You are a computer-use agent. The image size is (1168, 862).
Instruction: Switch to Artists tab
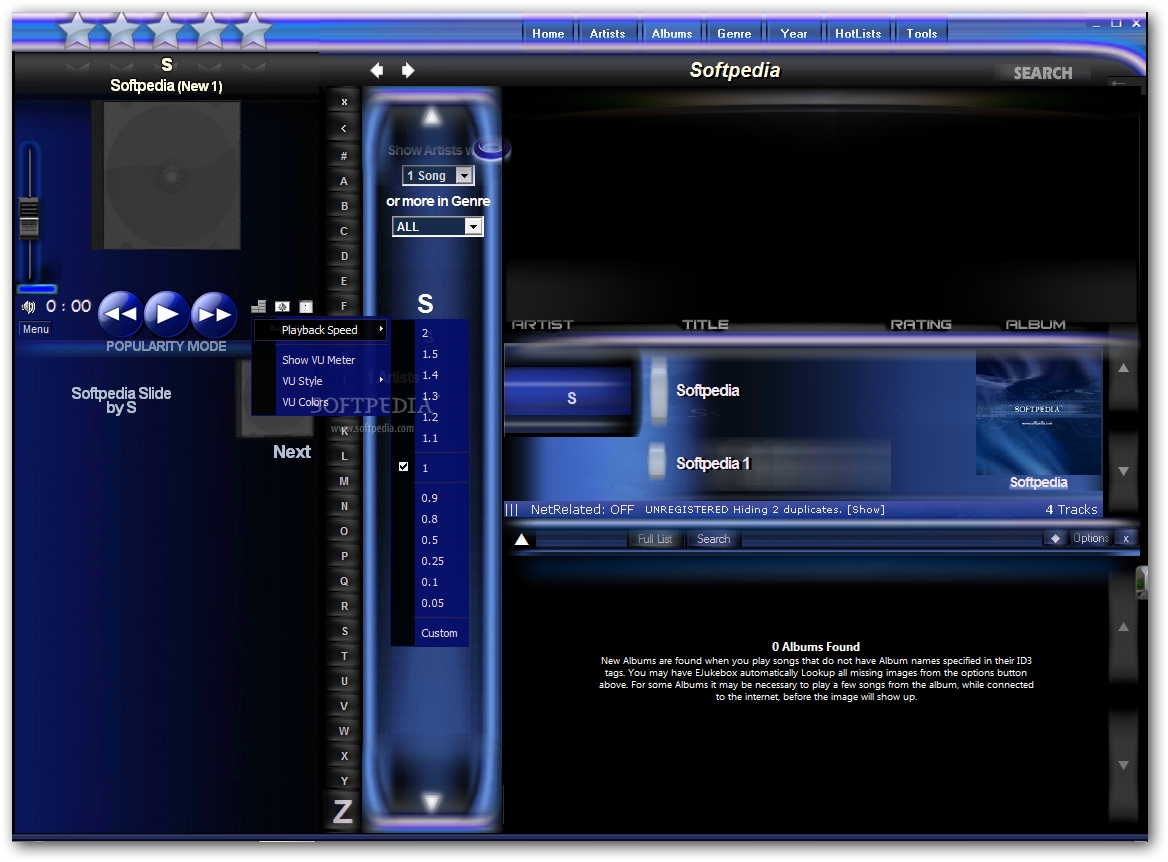pos(607,34)
